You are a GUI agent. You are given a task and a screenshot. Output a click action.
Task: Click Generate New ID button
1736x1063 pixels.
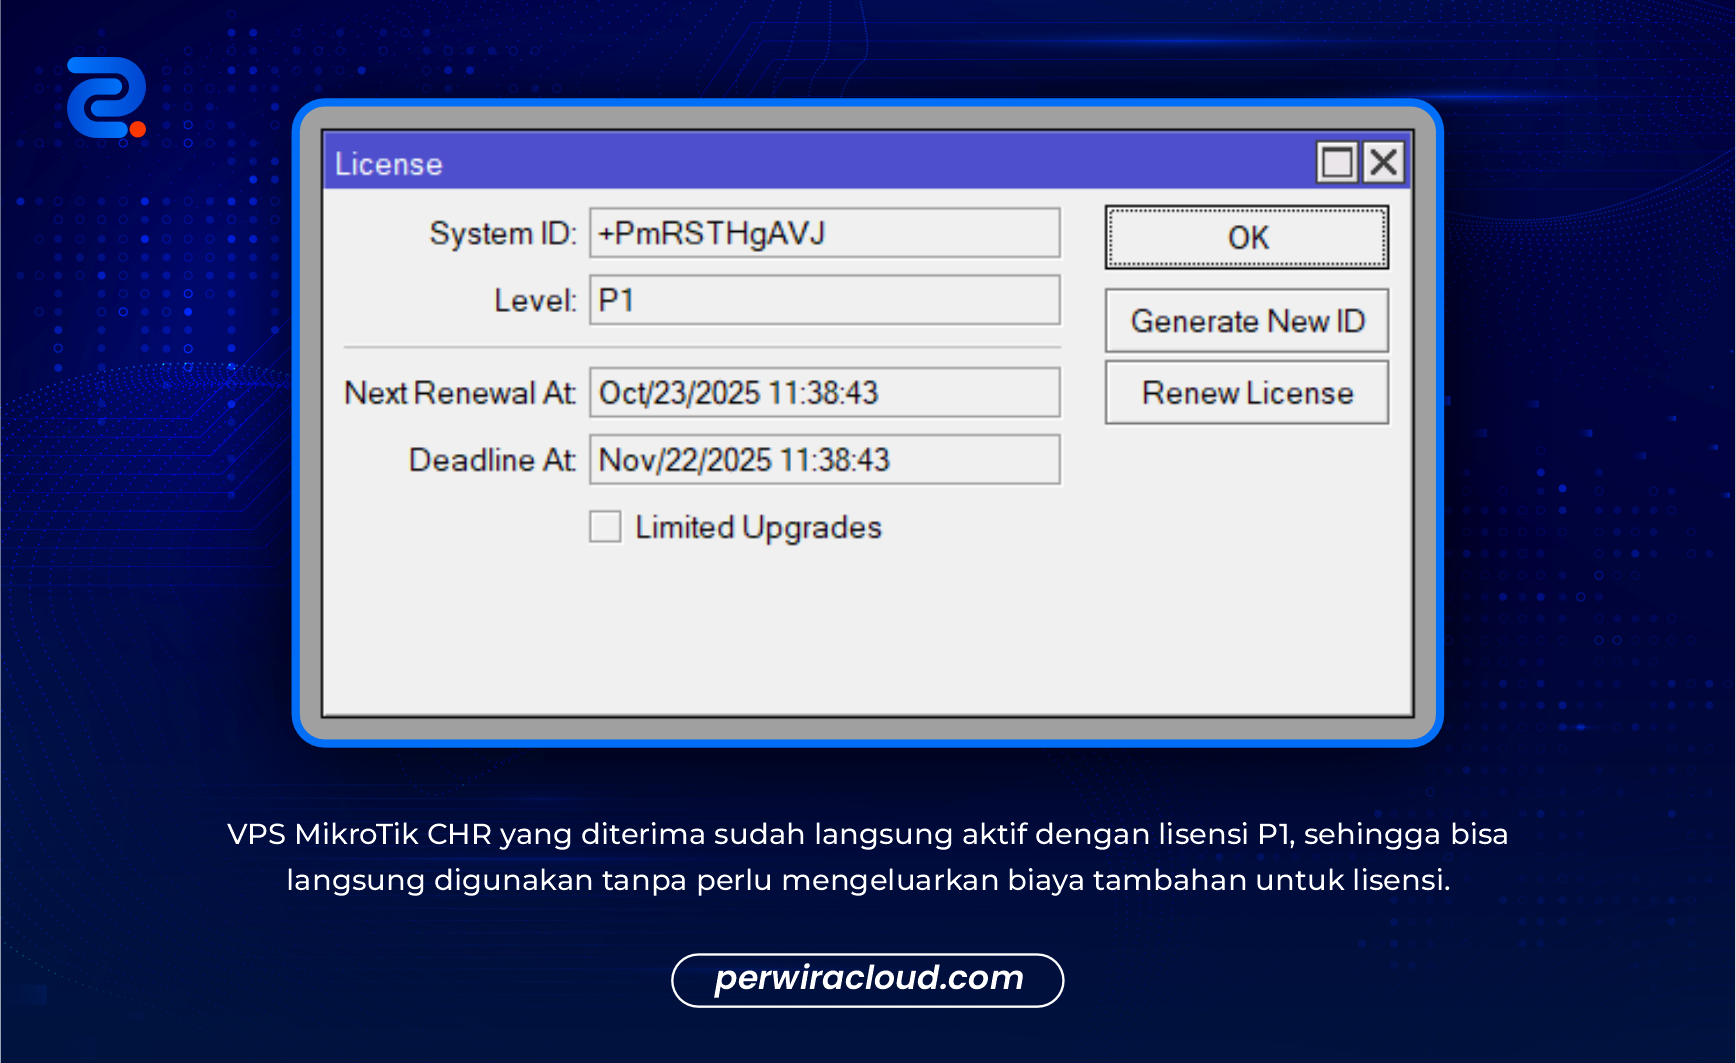click(x=1246, y=321)
